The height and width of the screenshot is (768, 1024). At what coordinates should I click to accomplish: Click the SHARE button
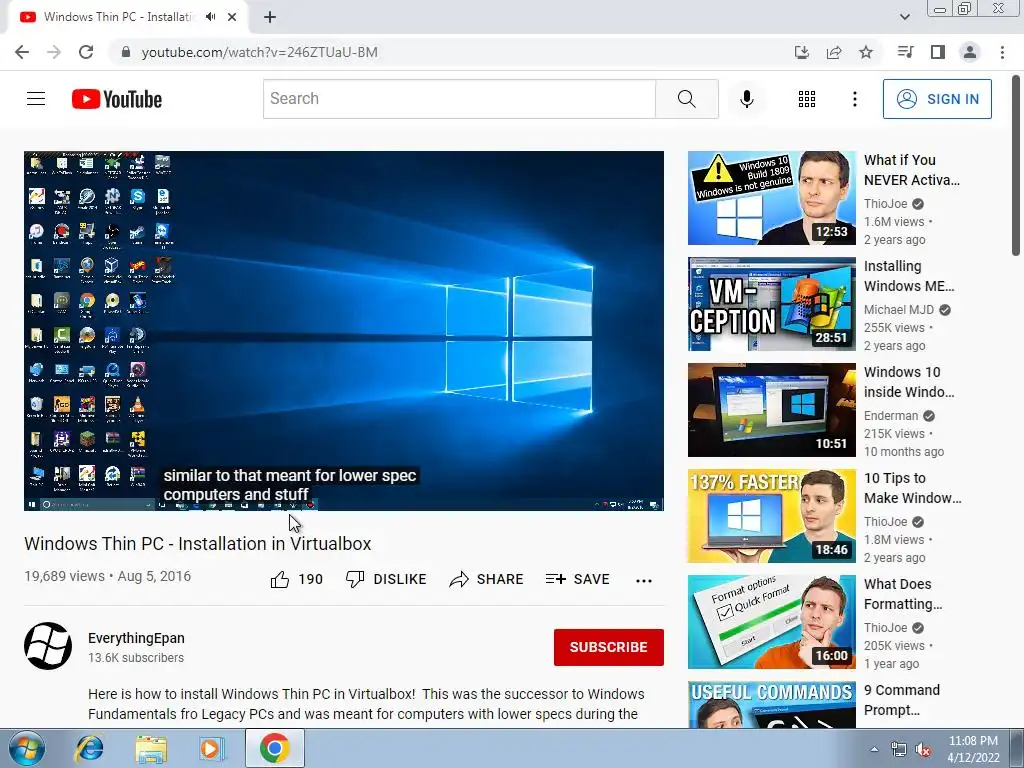[x=487, y=579]
